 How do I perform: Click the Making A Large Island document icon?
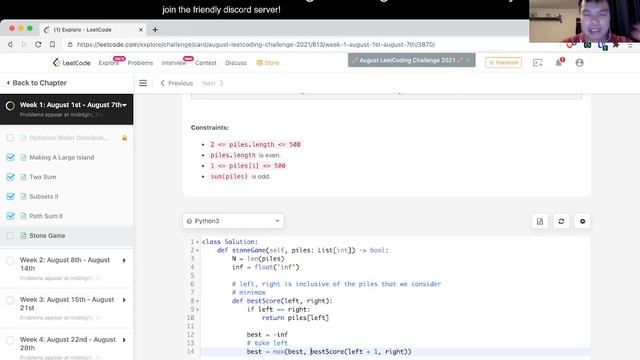23,158
